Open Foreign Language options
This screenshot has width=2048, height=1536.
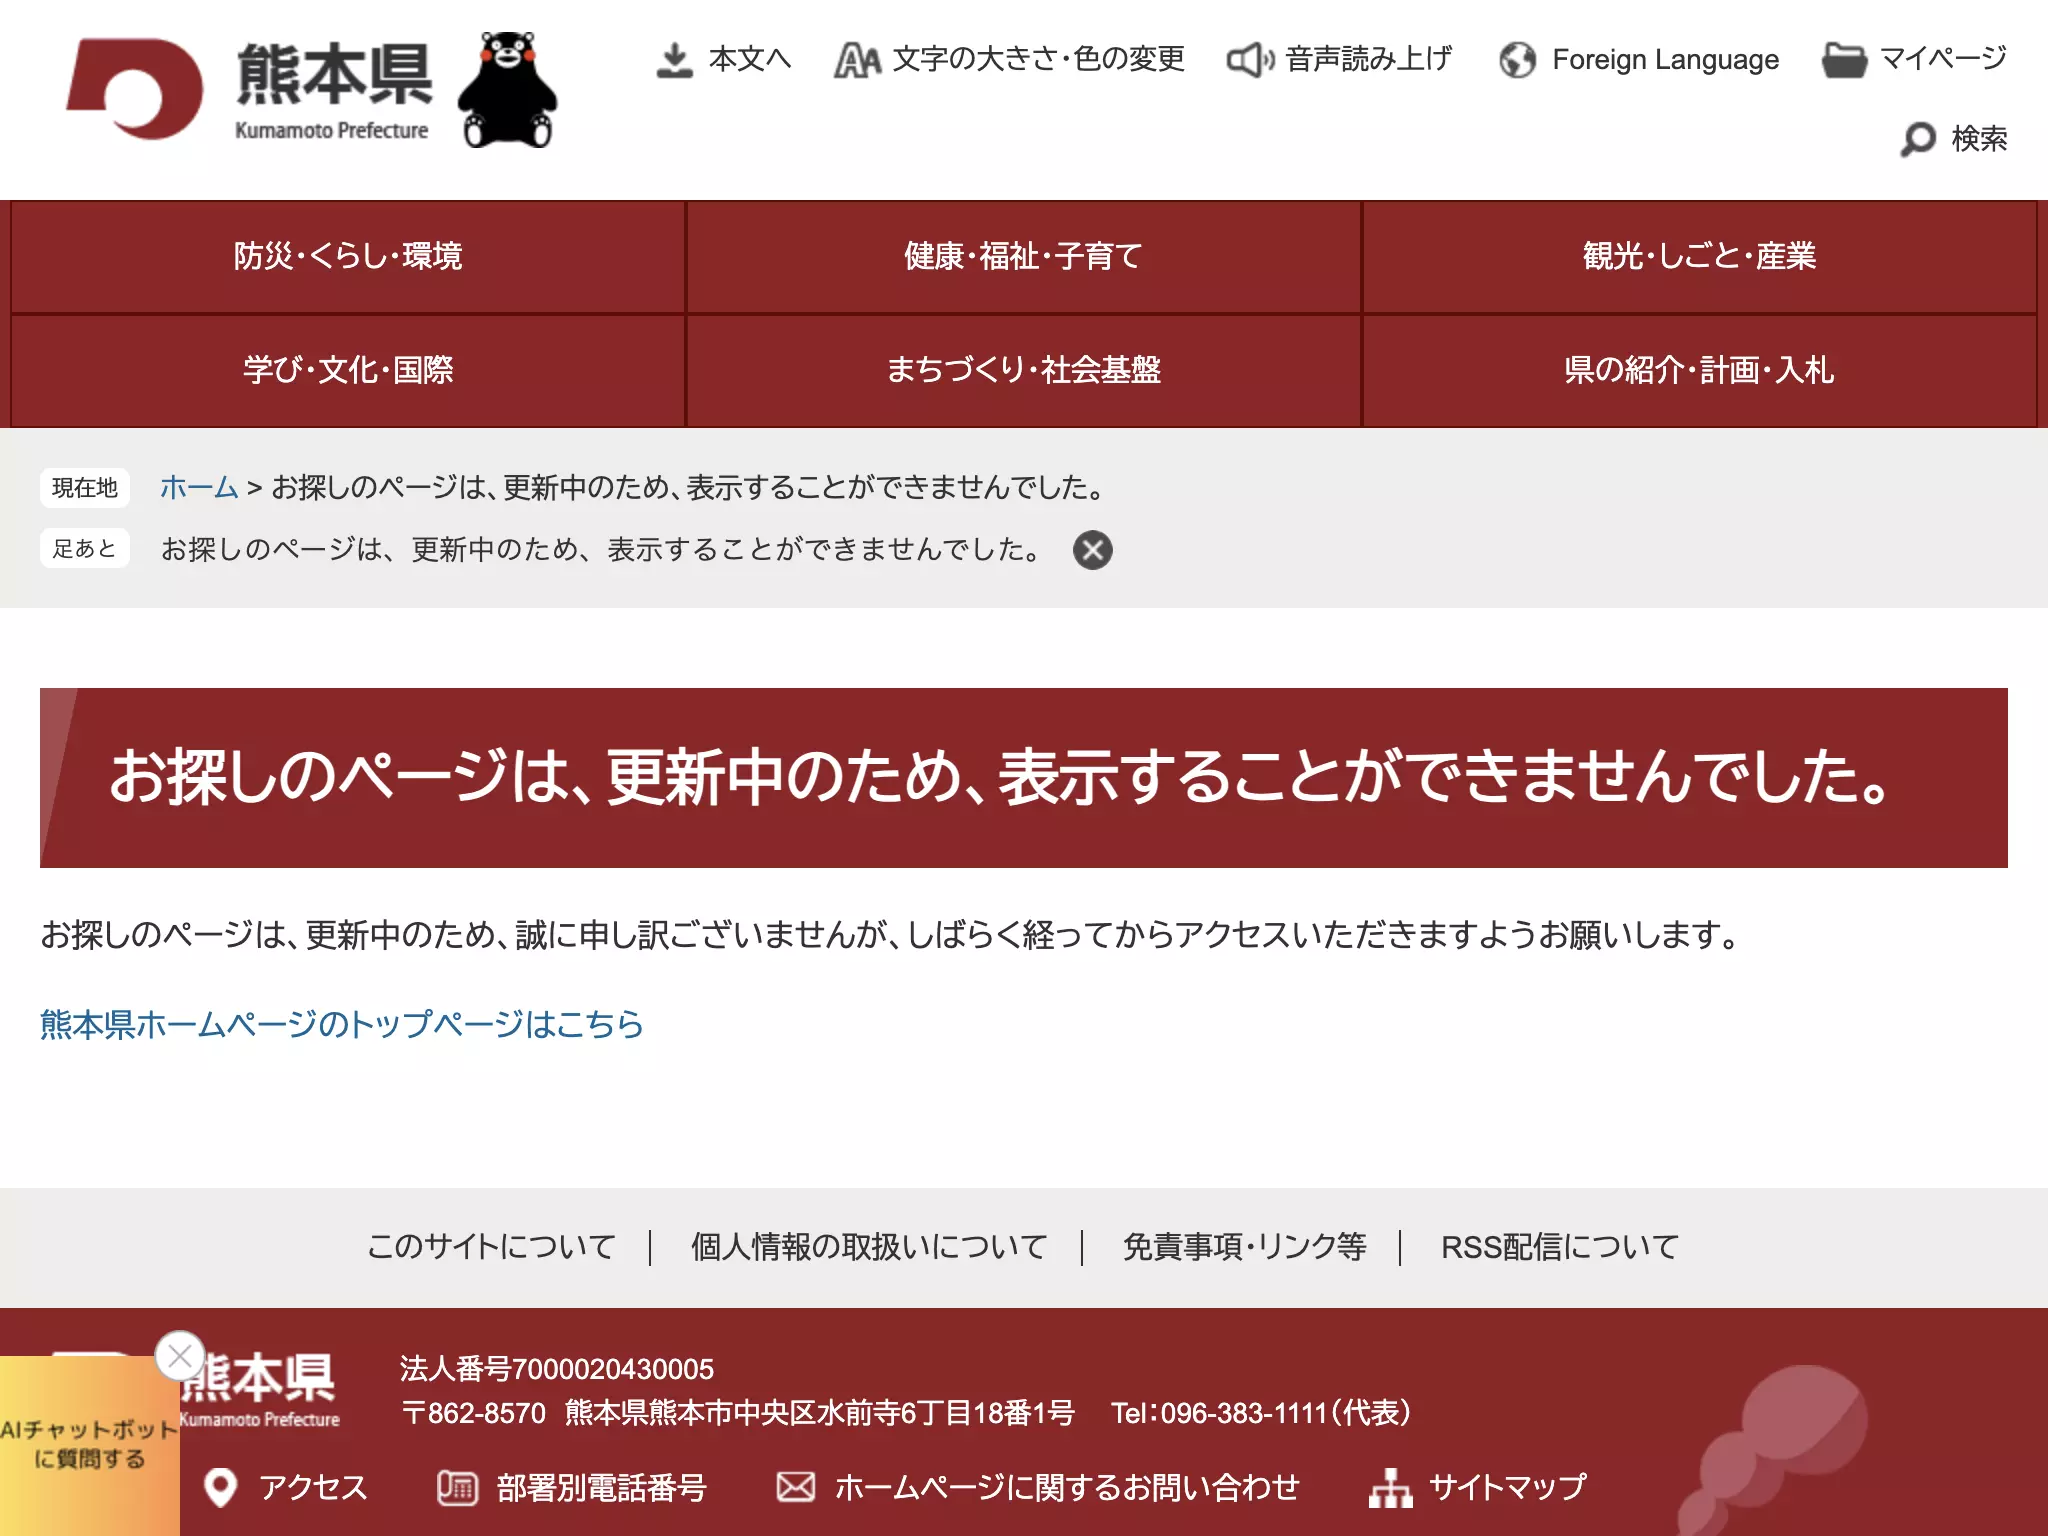(x=1665, y=60)
